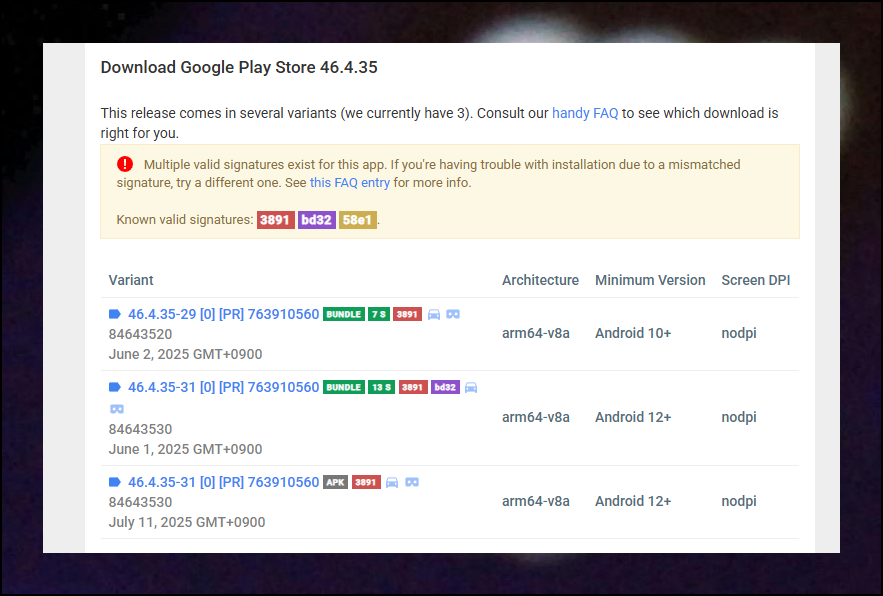The image size is (883, 596).
Task: Click the date June 2, 2025 GMT+0900
Action: coord(185,354)
